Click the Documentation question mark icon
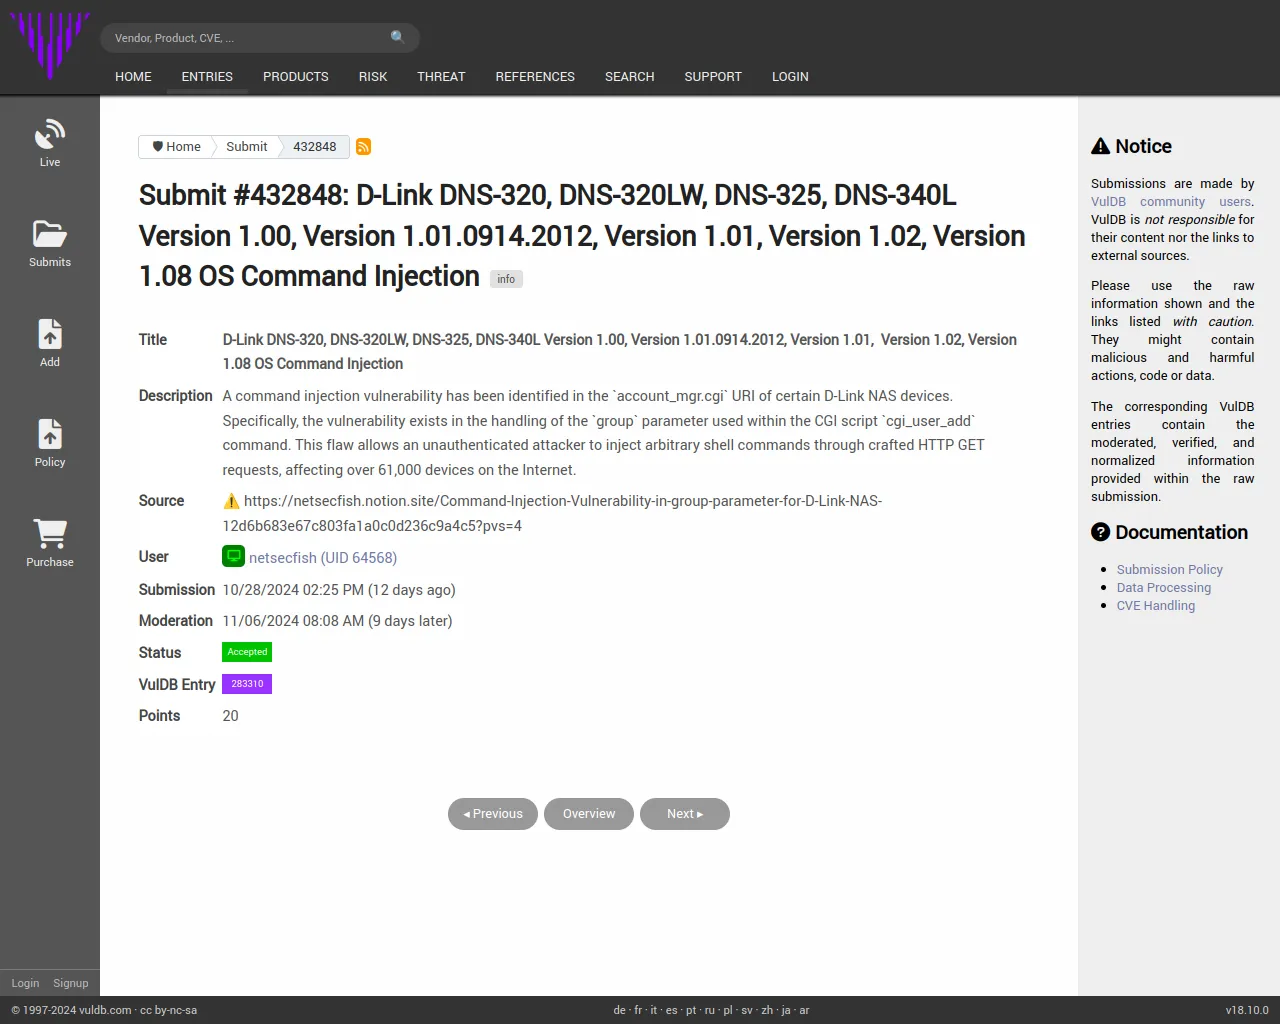 click(1101, 532)
